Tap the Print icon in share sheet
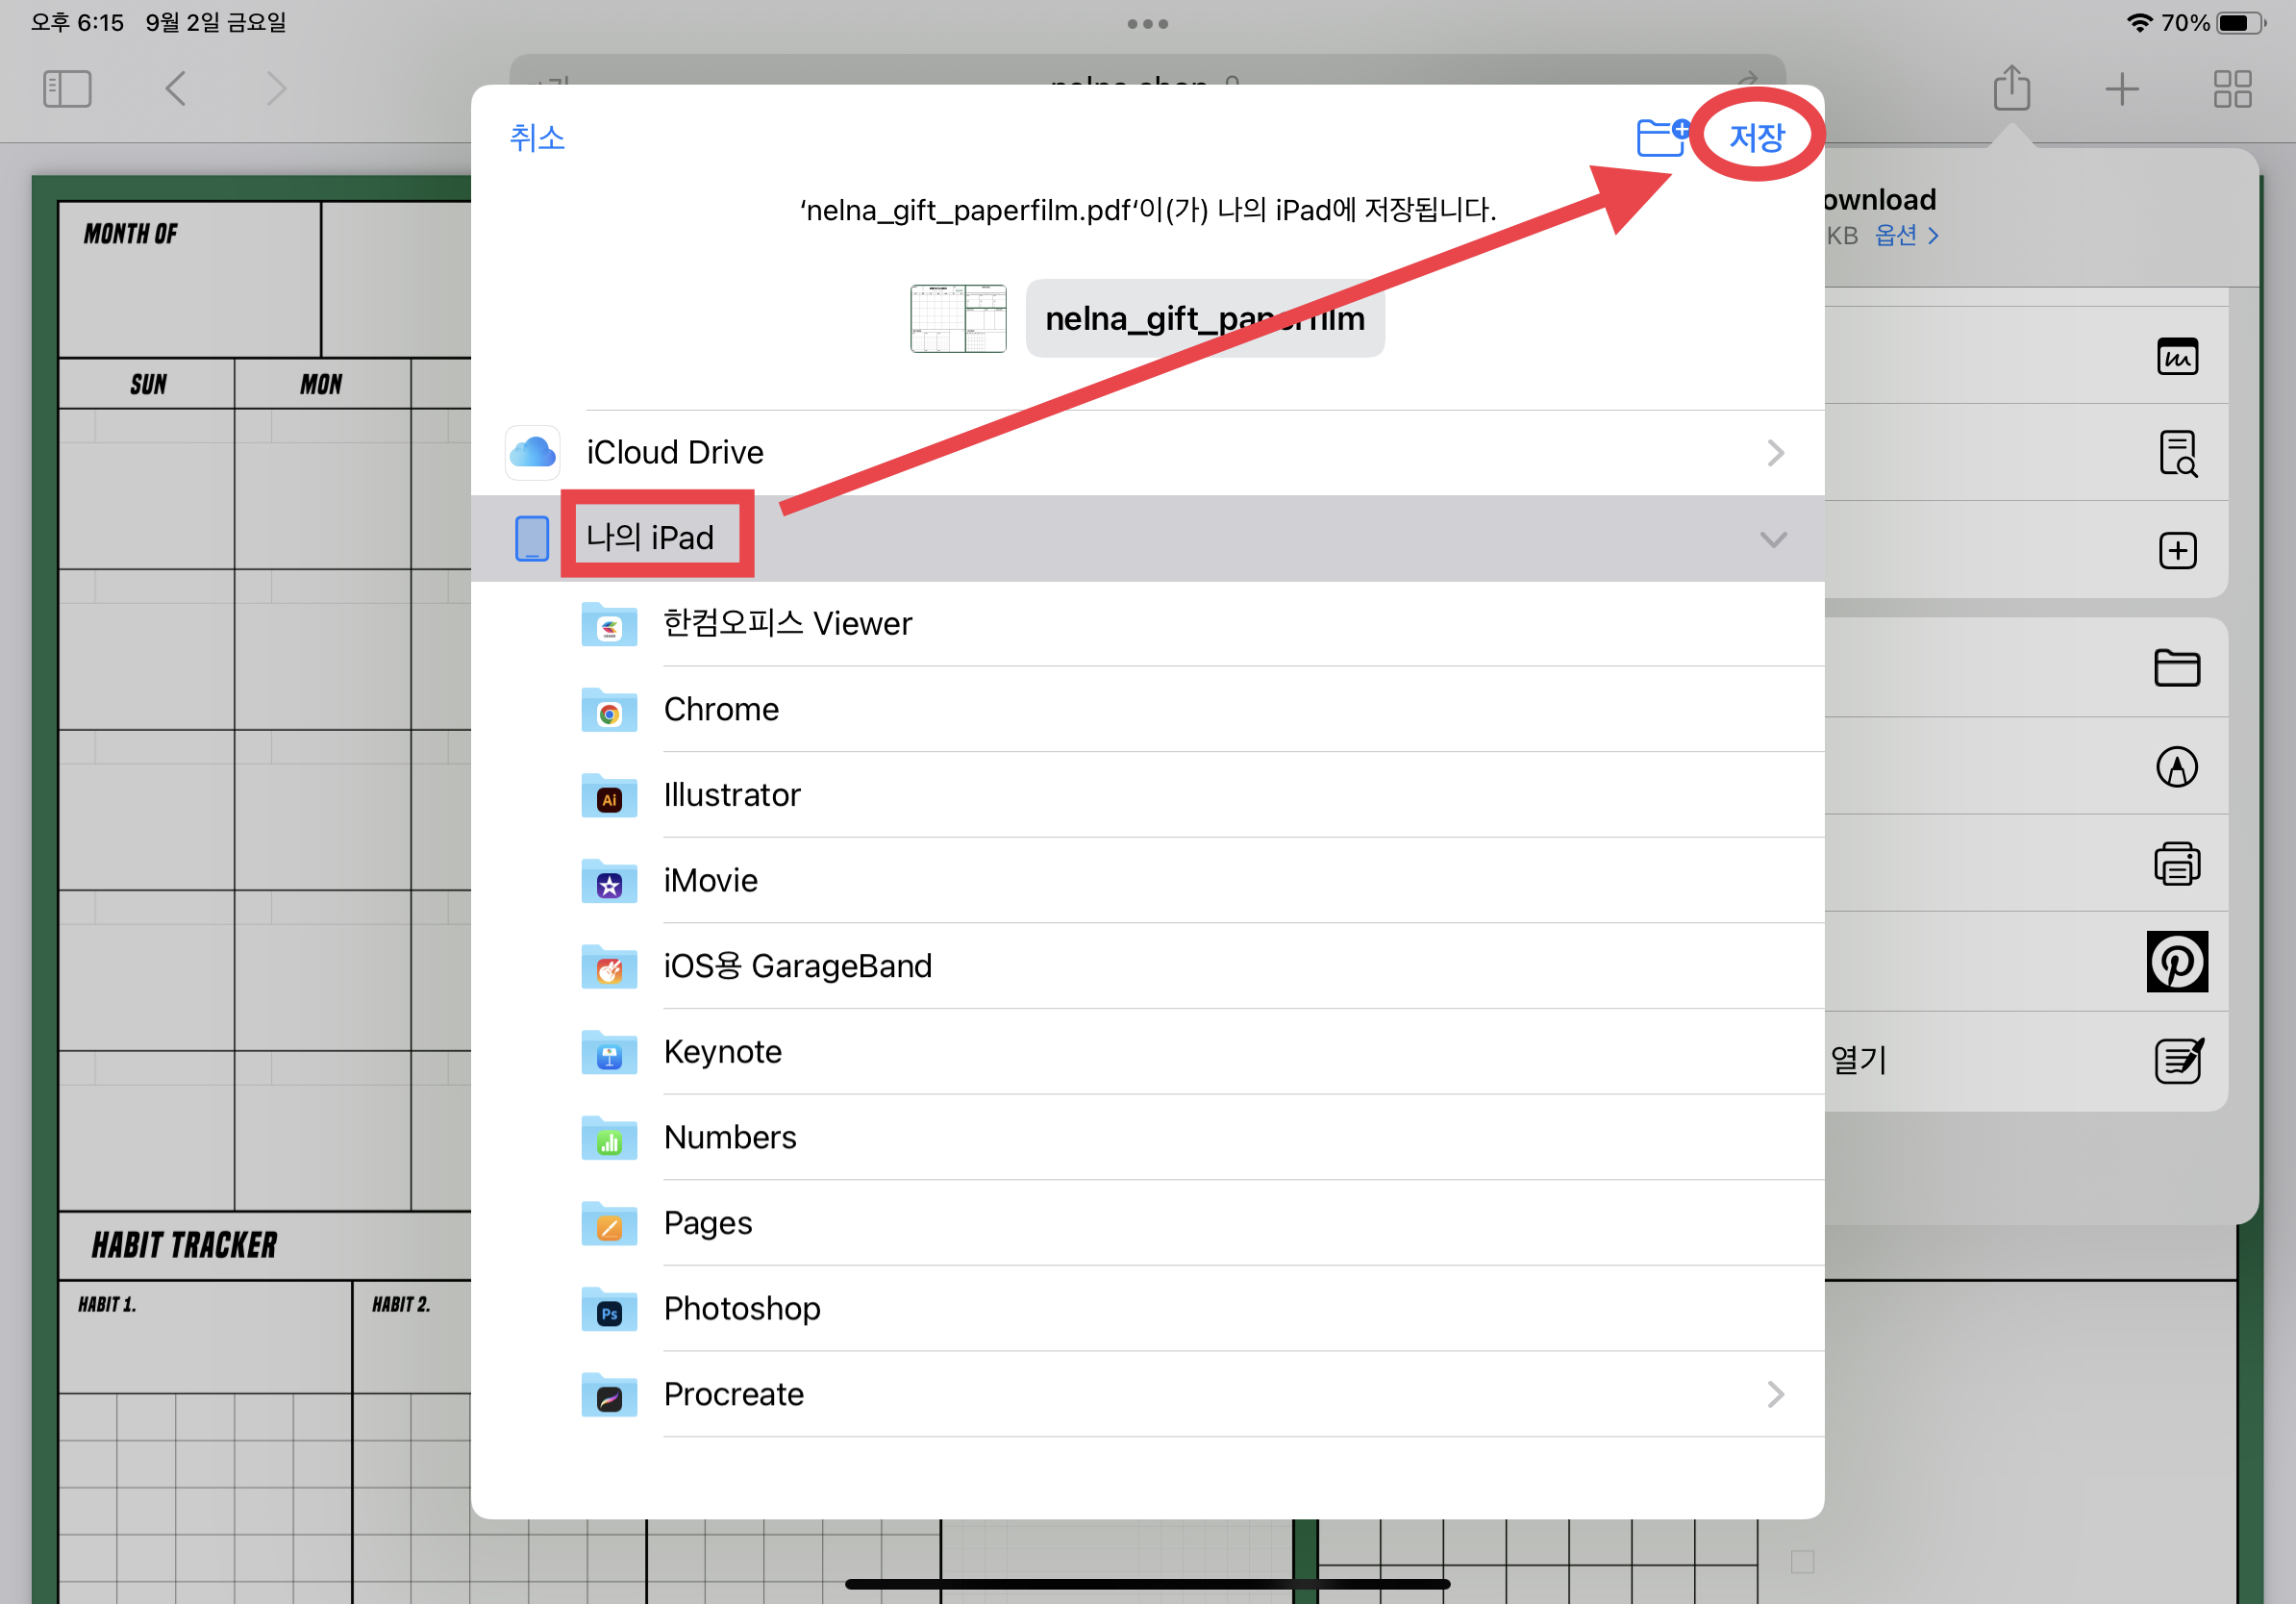The height and width of the screenshot is (1604, 2296). [x=2176, y=865]
